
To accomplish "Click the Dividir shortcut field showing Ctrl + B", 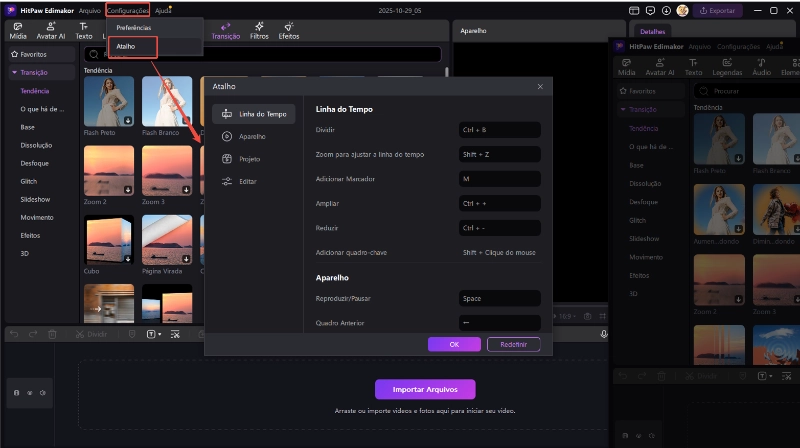I will click(x=499, y=130).
